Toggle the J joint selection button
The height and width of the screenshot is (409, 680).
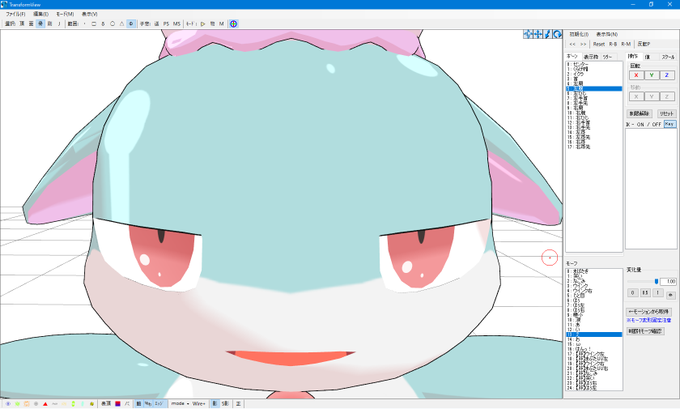coord(59,24)
